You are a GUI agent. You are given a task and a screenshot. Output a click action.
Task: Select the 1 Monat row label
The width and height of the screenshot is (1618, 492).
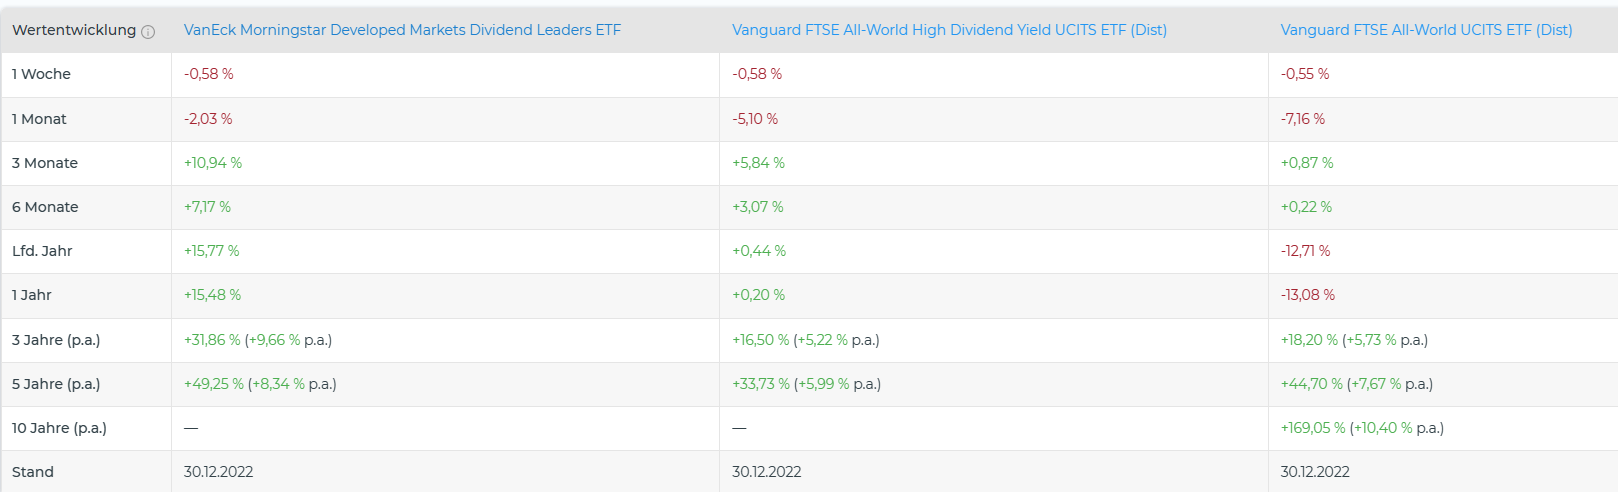39,119
